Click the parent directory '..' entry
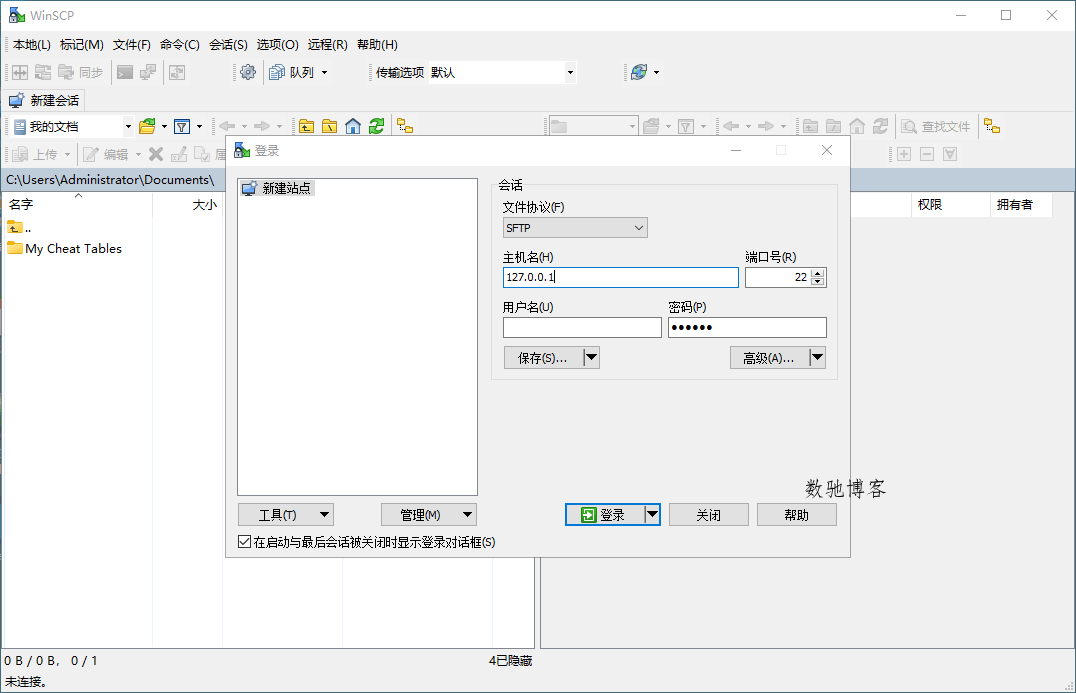The height and width of the screenshot is (693, 1076). point(19,227)
